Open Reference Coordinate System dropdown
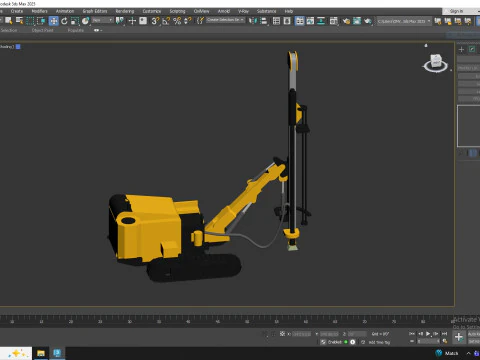Screen dimensions: 480x360 pyautogui.click(x=103, y=20)
